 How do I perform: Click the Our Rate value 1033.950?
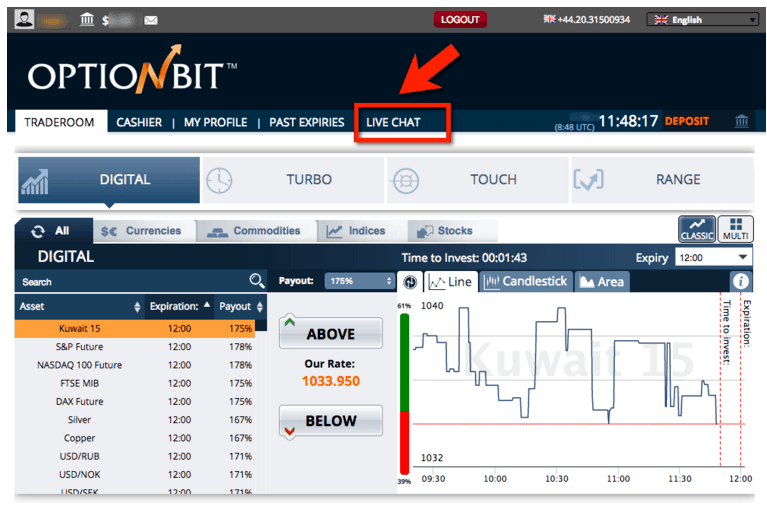tap(331, 381)
